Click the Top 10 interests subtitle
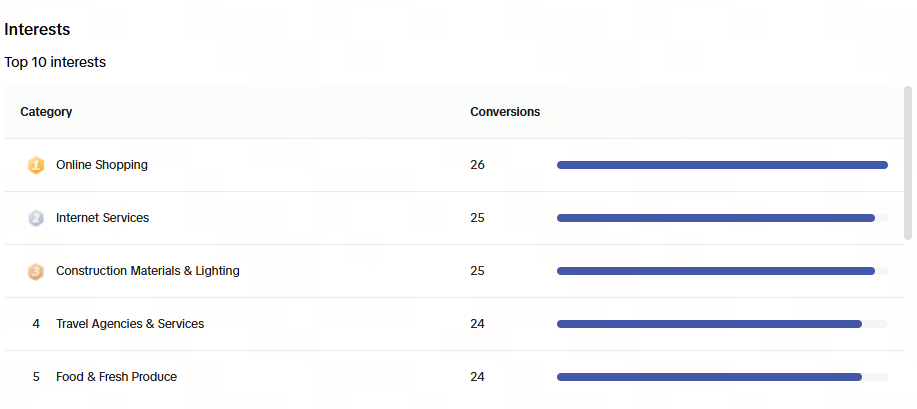This screenshot has height=409, width=917. (55, 62)
